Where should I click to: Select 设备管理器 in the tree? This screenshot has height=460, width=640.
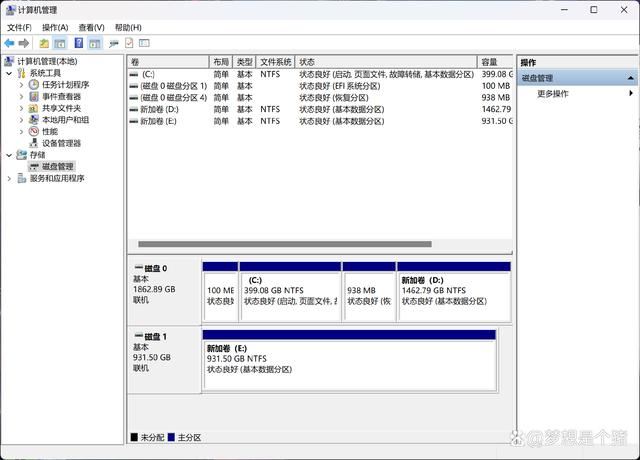tap(61, 143)
